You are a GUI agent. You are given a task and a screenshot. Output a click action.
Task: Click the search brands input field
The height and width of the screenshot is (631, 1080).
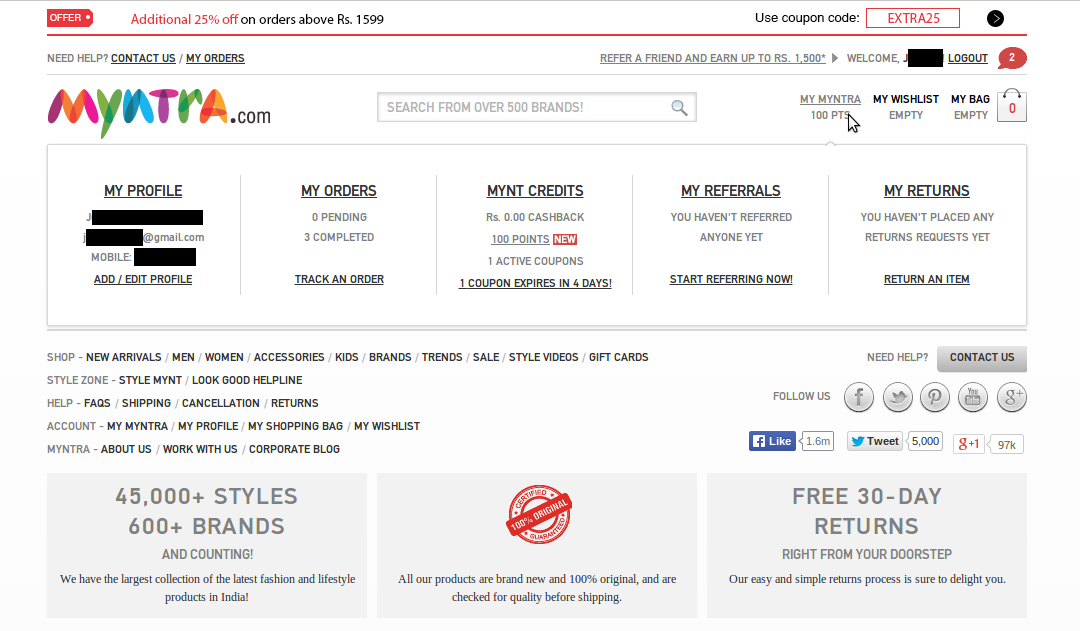click(x=537, y=107)
